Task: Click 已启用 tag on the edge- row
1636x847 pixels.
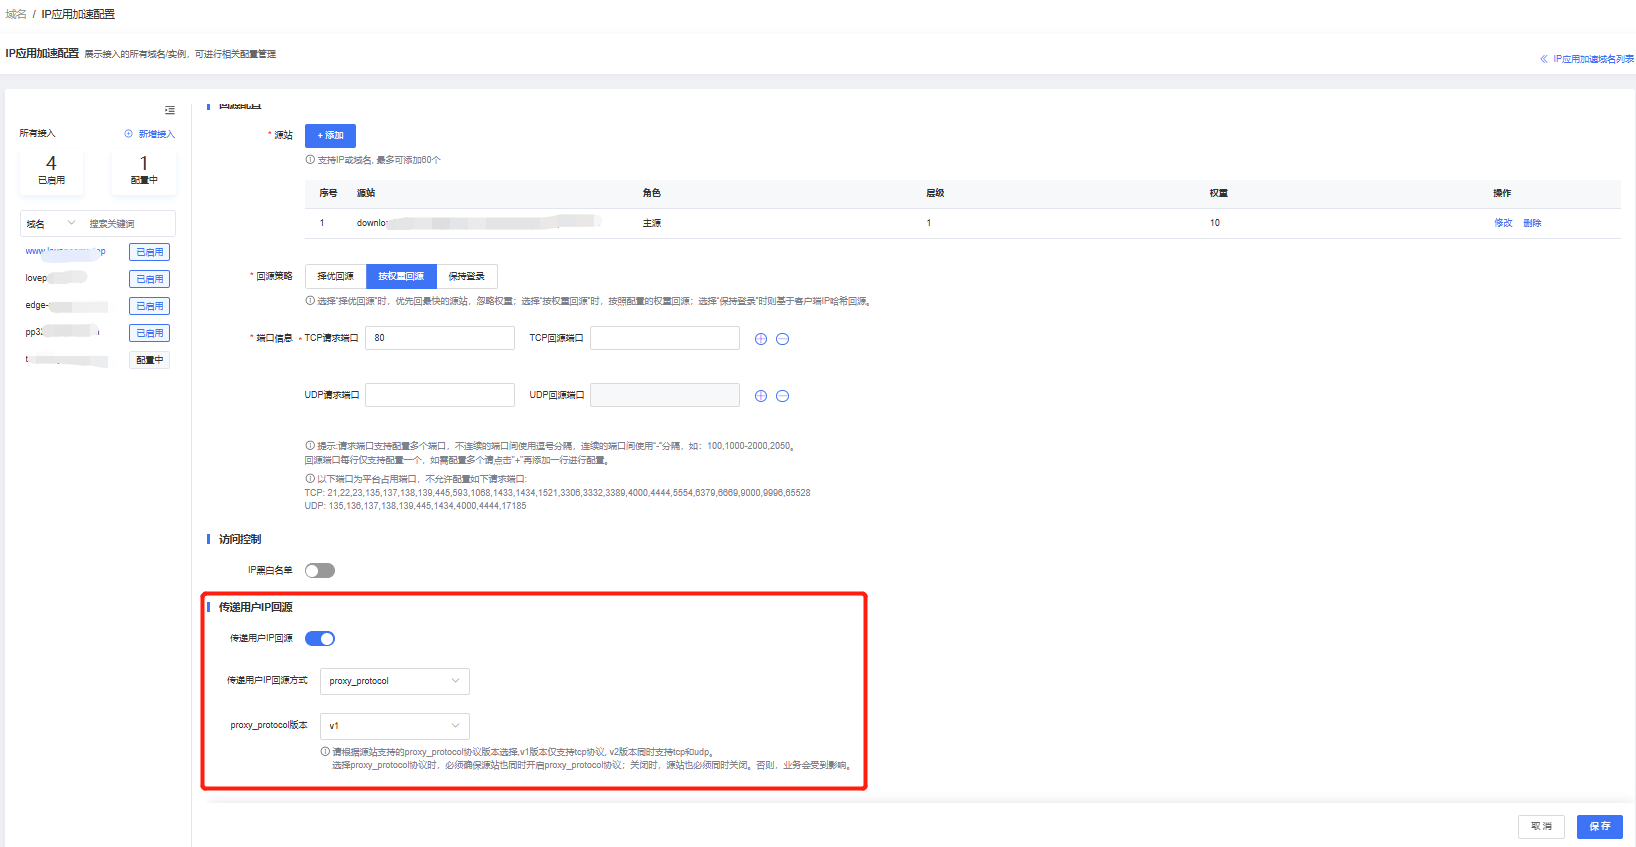Action: pos(150,306)
